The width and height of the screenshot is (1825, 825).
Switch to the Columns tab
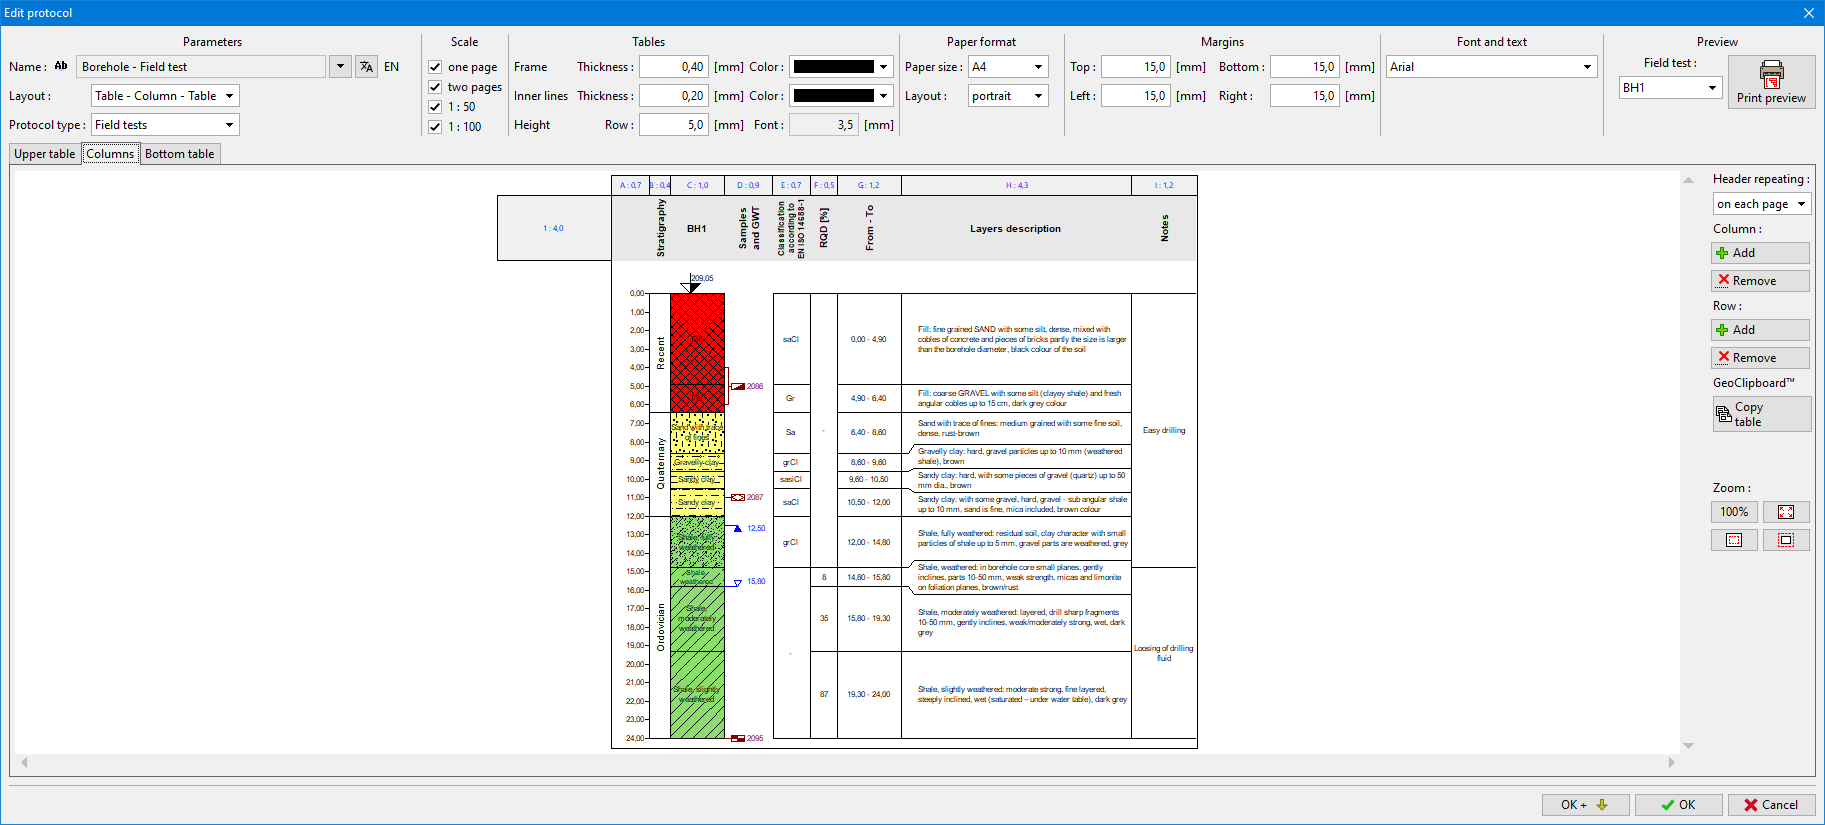110,154
